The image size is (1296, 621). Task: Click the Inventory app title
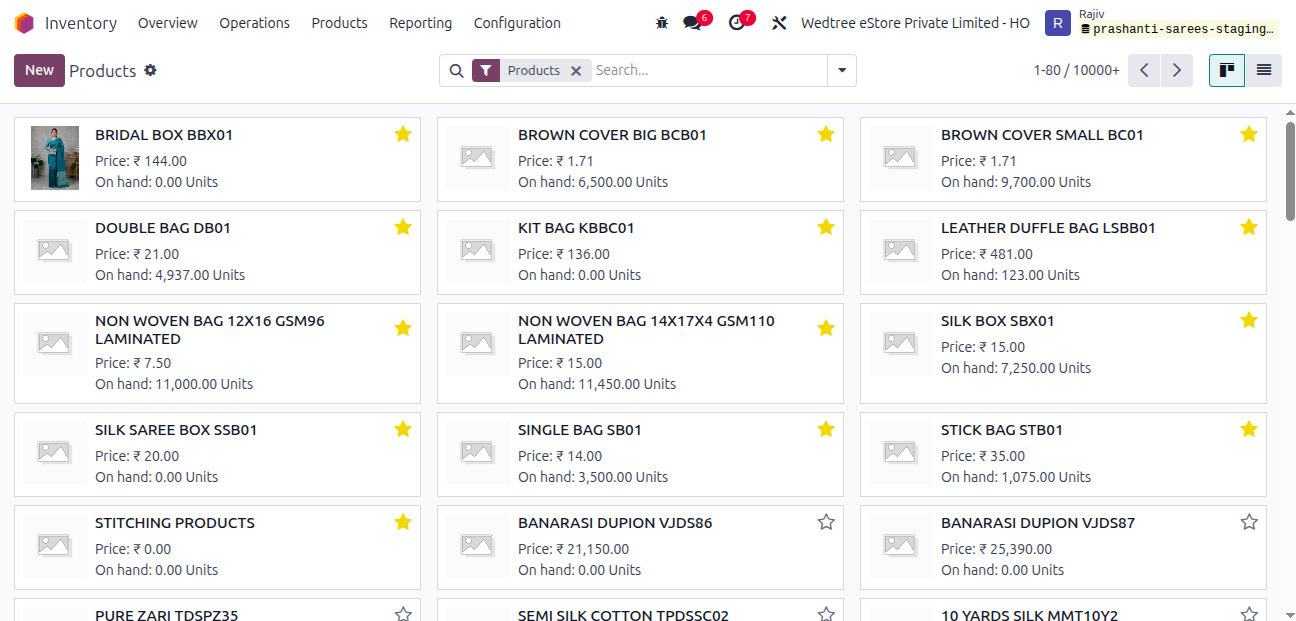pos(81,23)
